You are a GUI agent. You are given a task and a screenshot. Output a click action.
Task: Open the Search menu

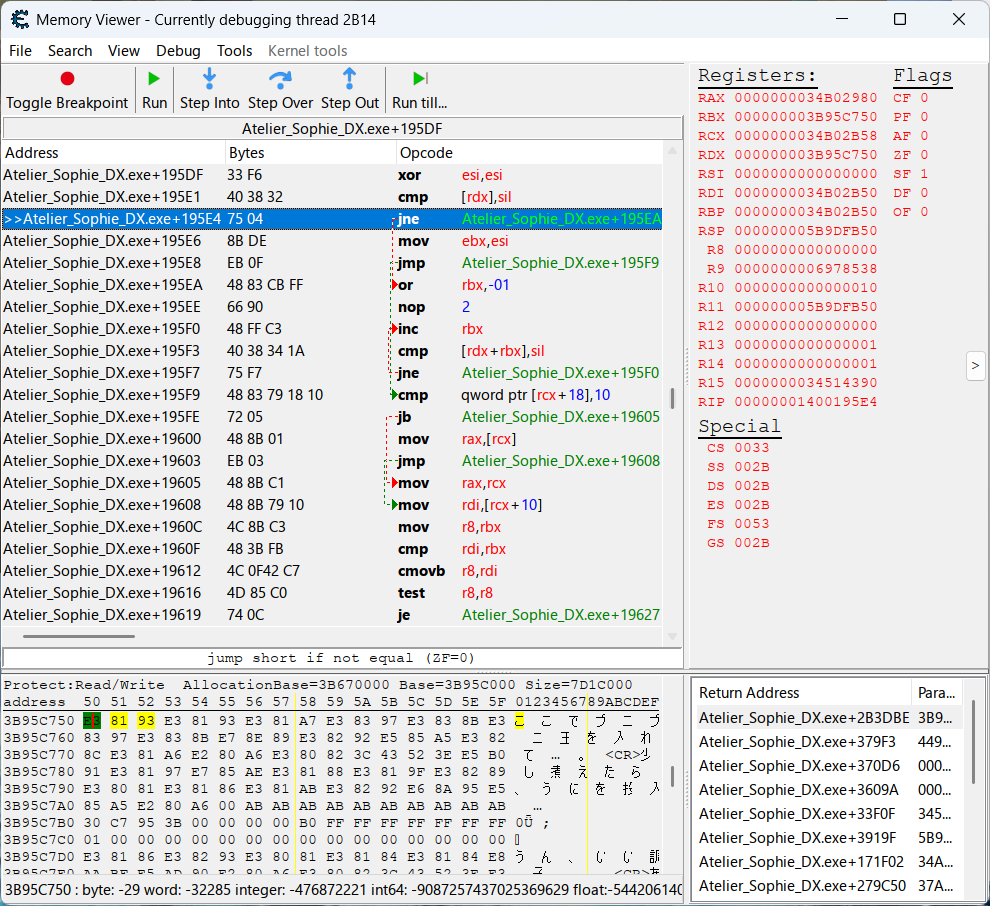tap(70, 51)
